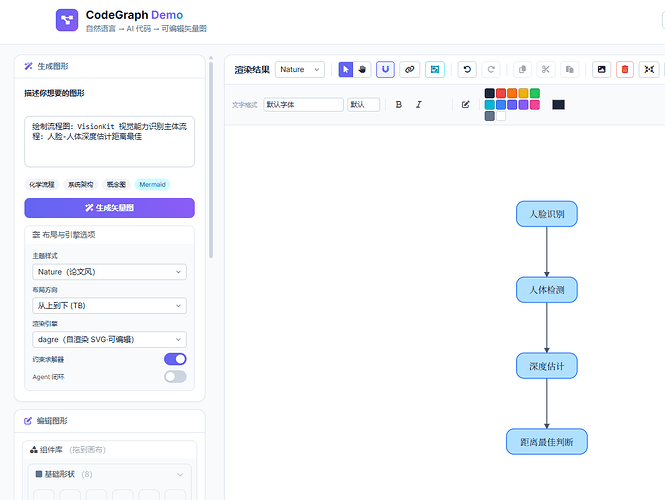Image resolution: width=665 pixels, height=500 pixels.
Task: Select the 系统架构 preset chip
Action: [81, 184]
